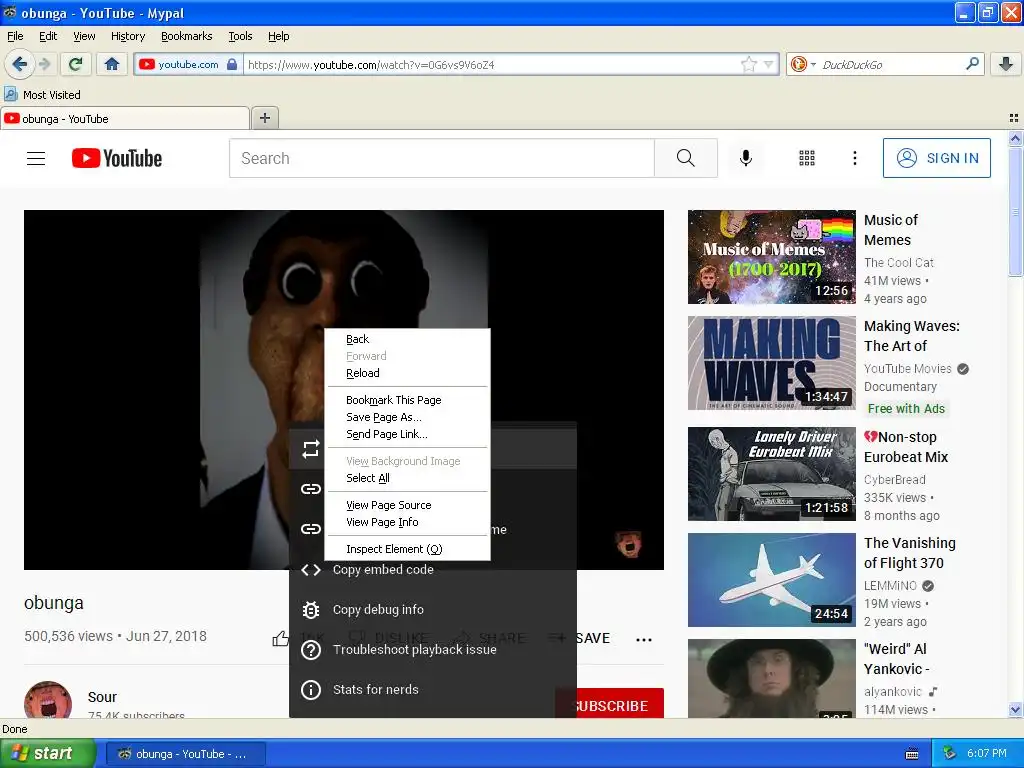Screen dimensions: 1024x768
Task: Open the Help menu
Action: (x=278, y=36)
